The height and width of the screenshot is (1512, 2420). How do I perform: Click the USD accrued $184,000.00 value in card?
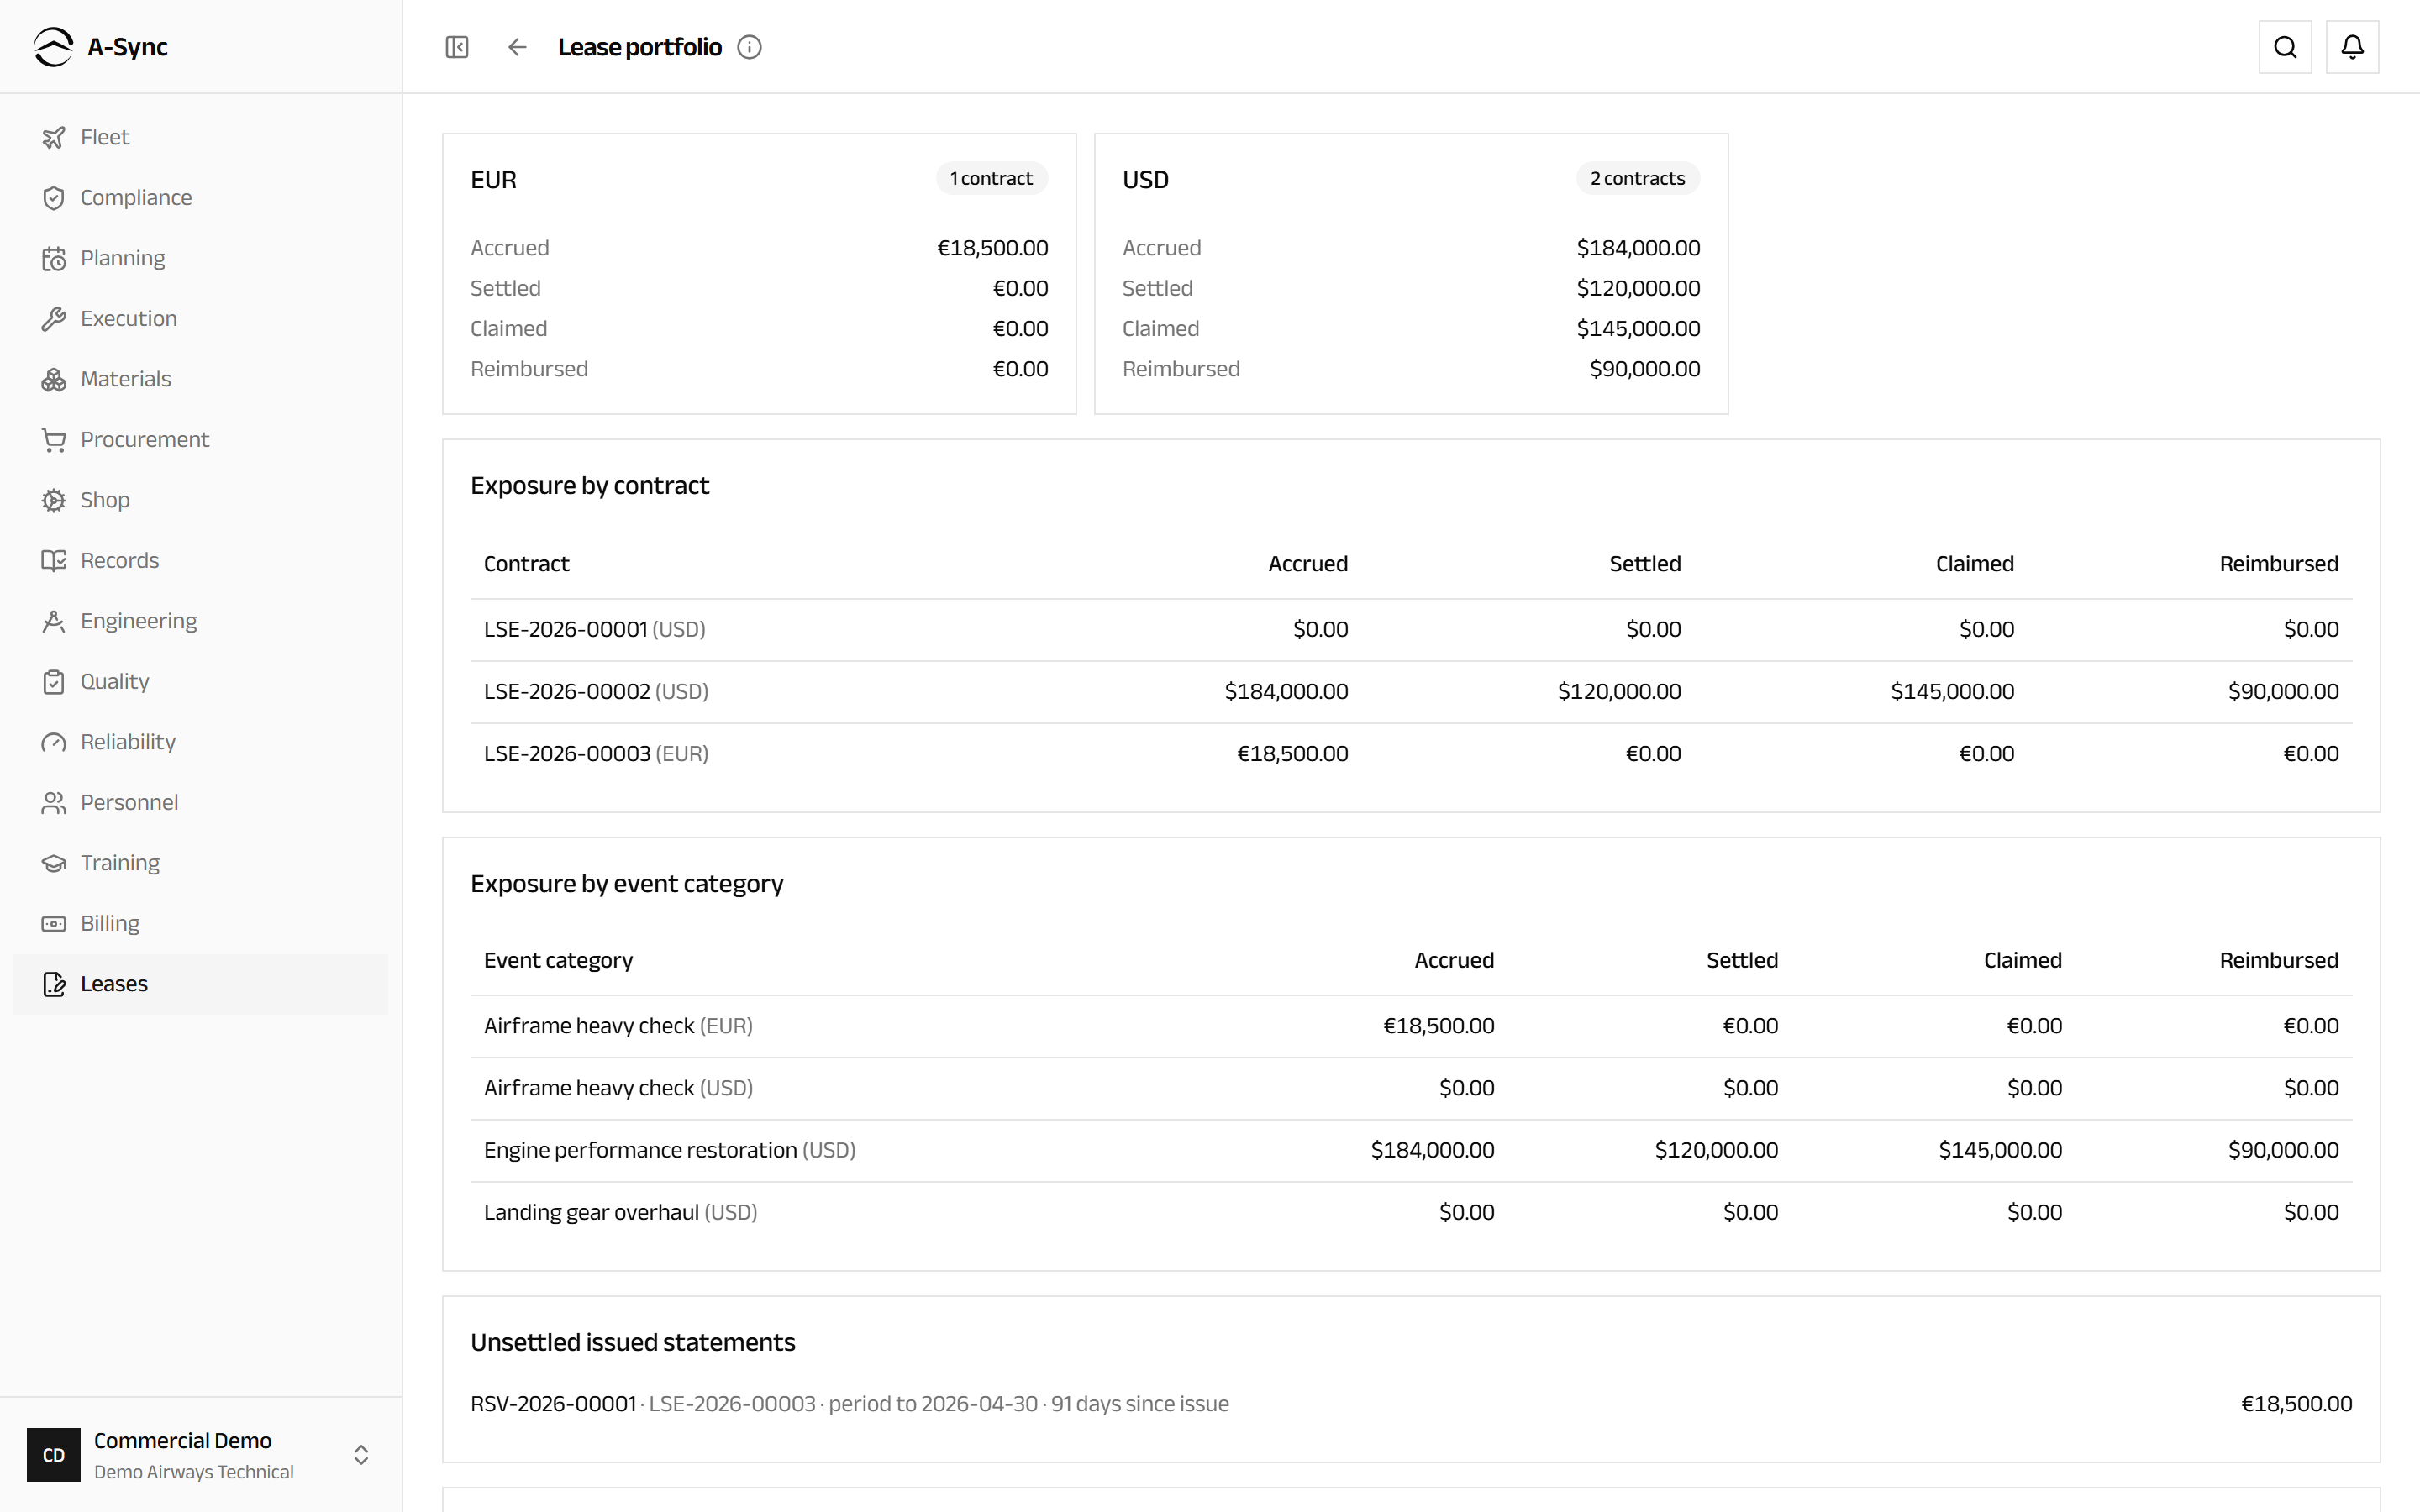pyautogui.click(x=1638, y=248)
